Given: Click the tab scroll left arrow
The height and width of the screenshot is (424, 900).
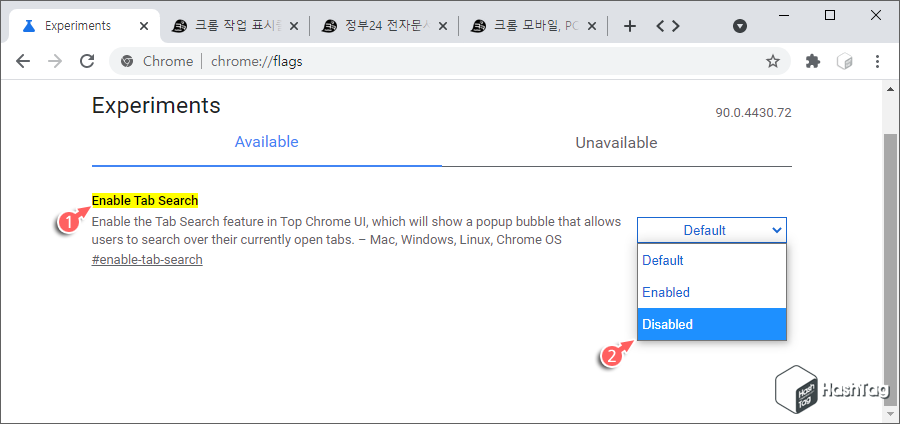Looking at the screenshot, I should (660, 26).
